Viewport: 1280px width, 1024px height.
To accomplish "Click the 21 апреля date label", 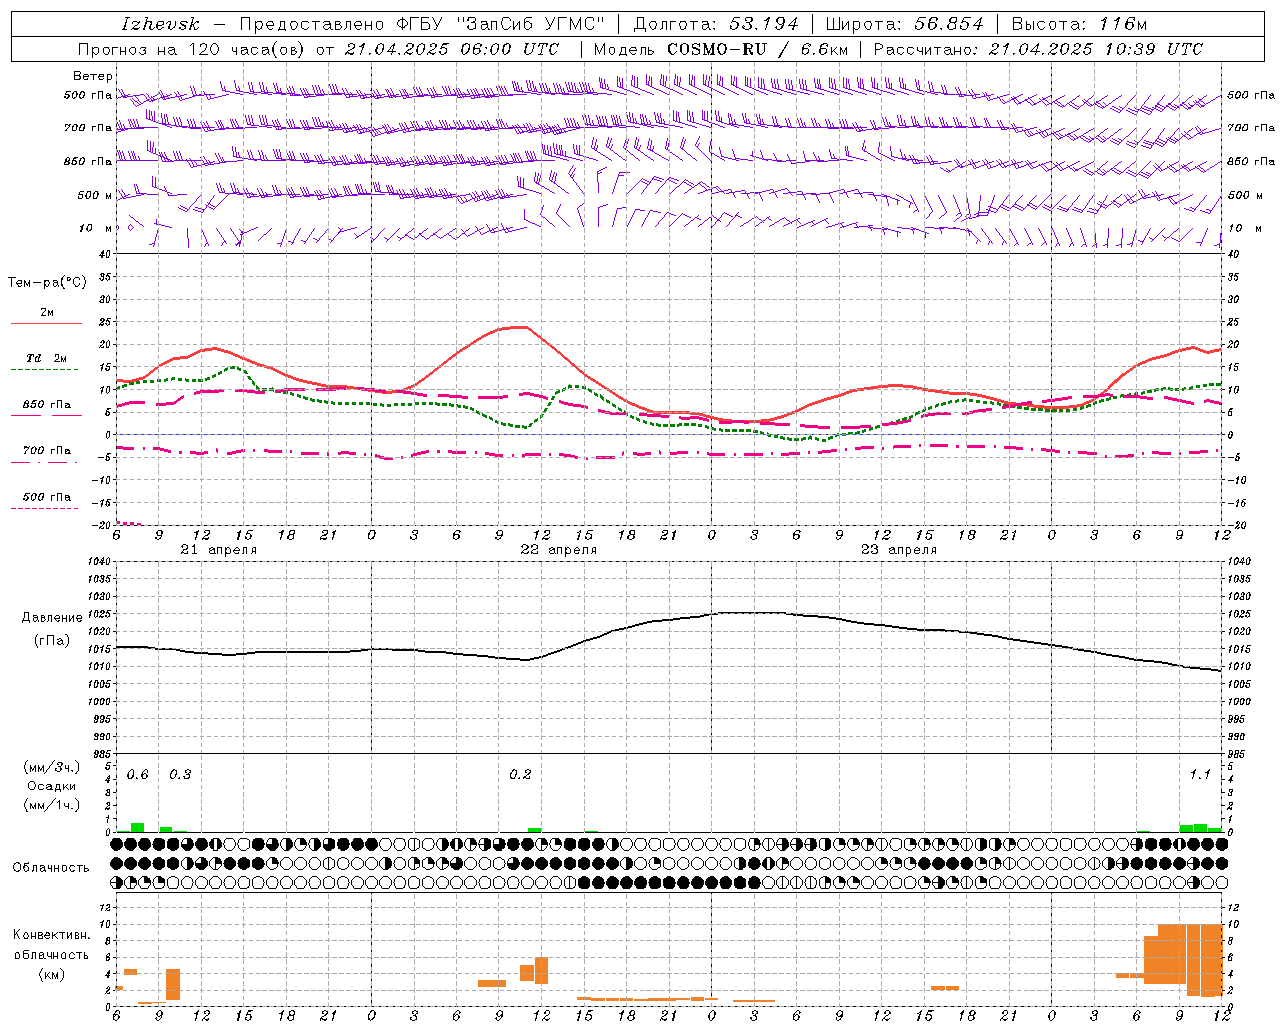I will (x=218, y=550).
